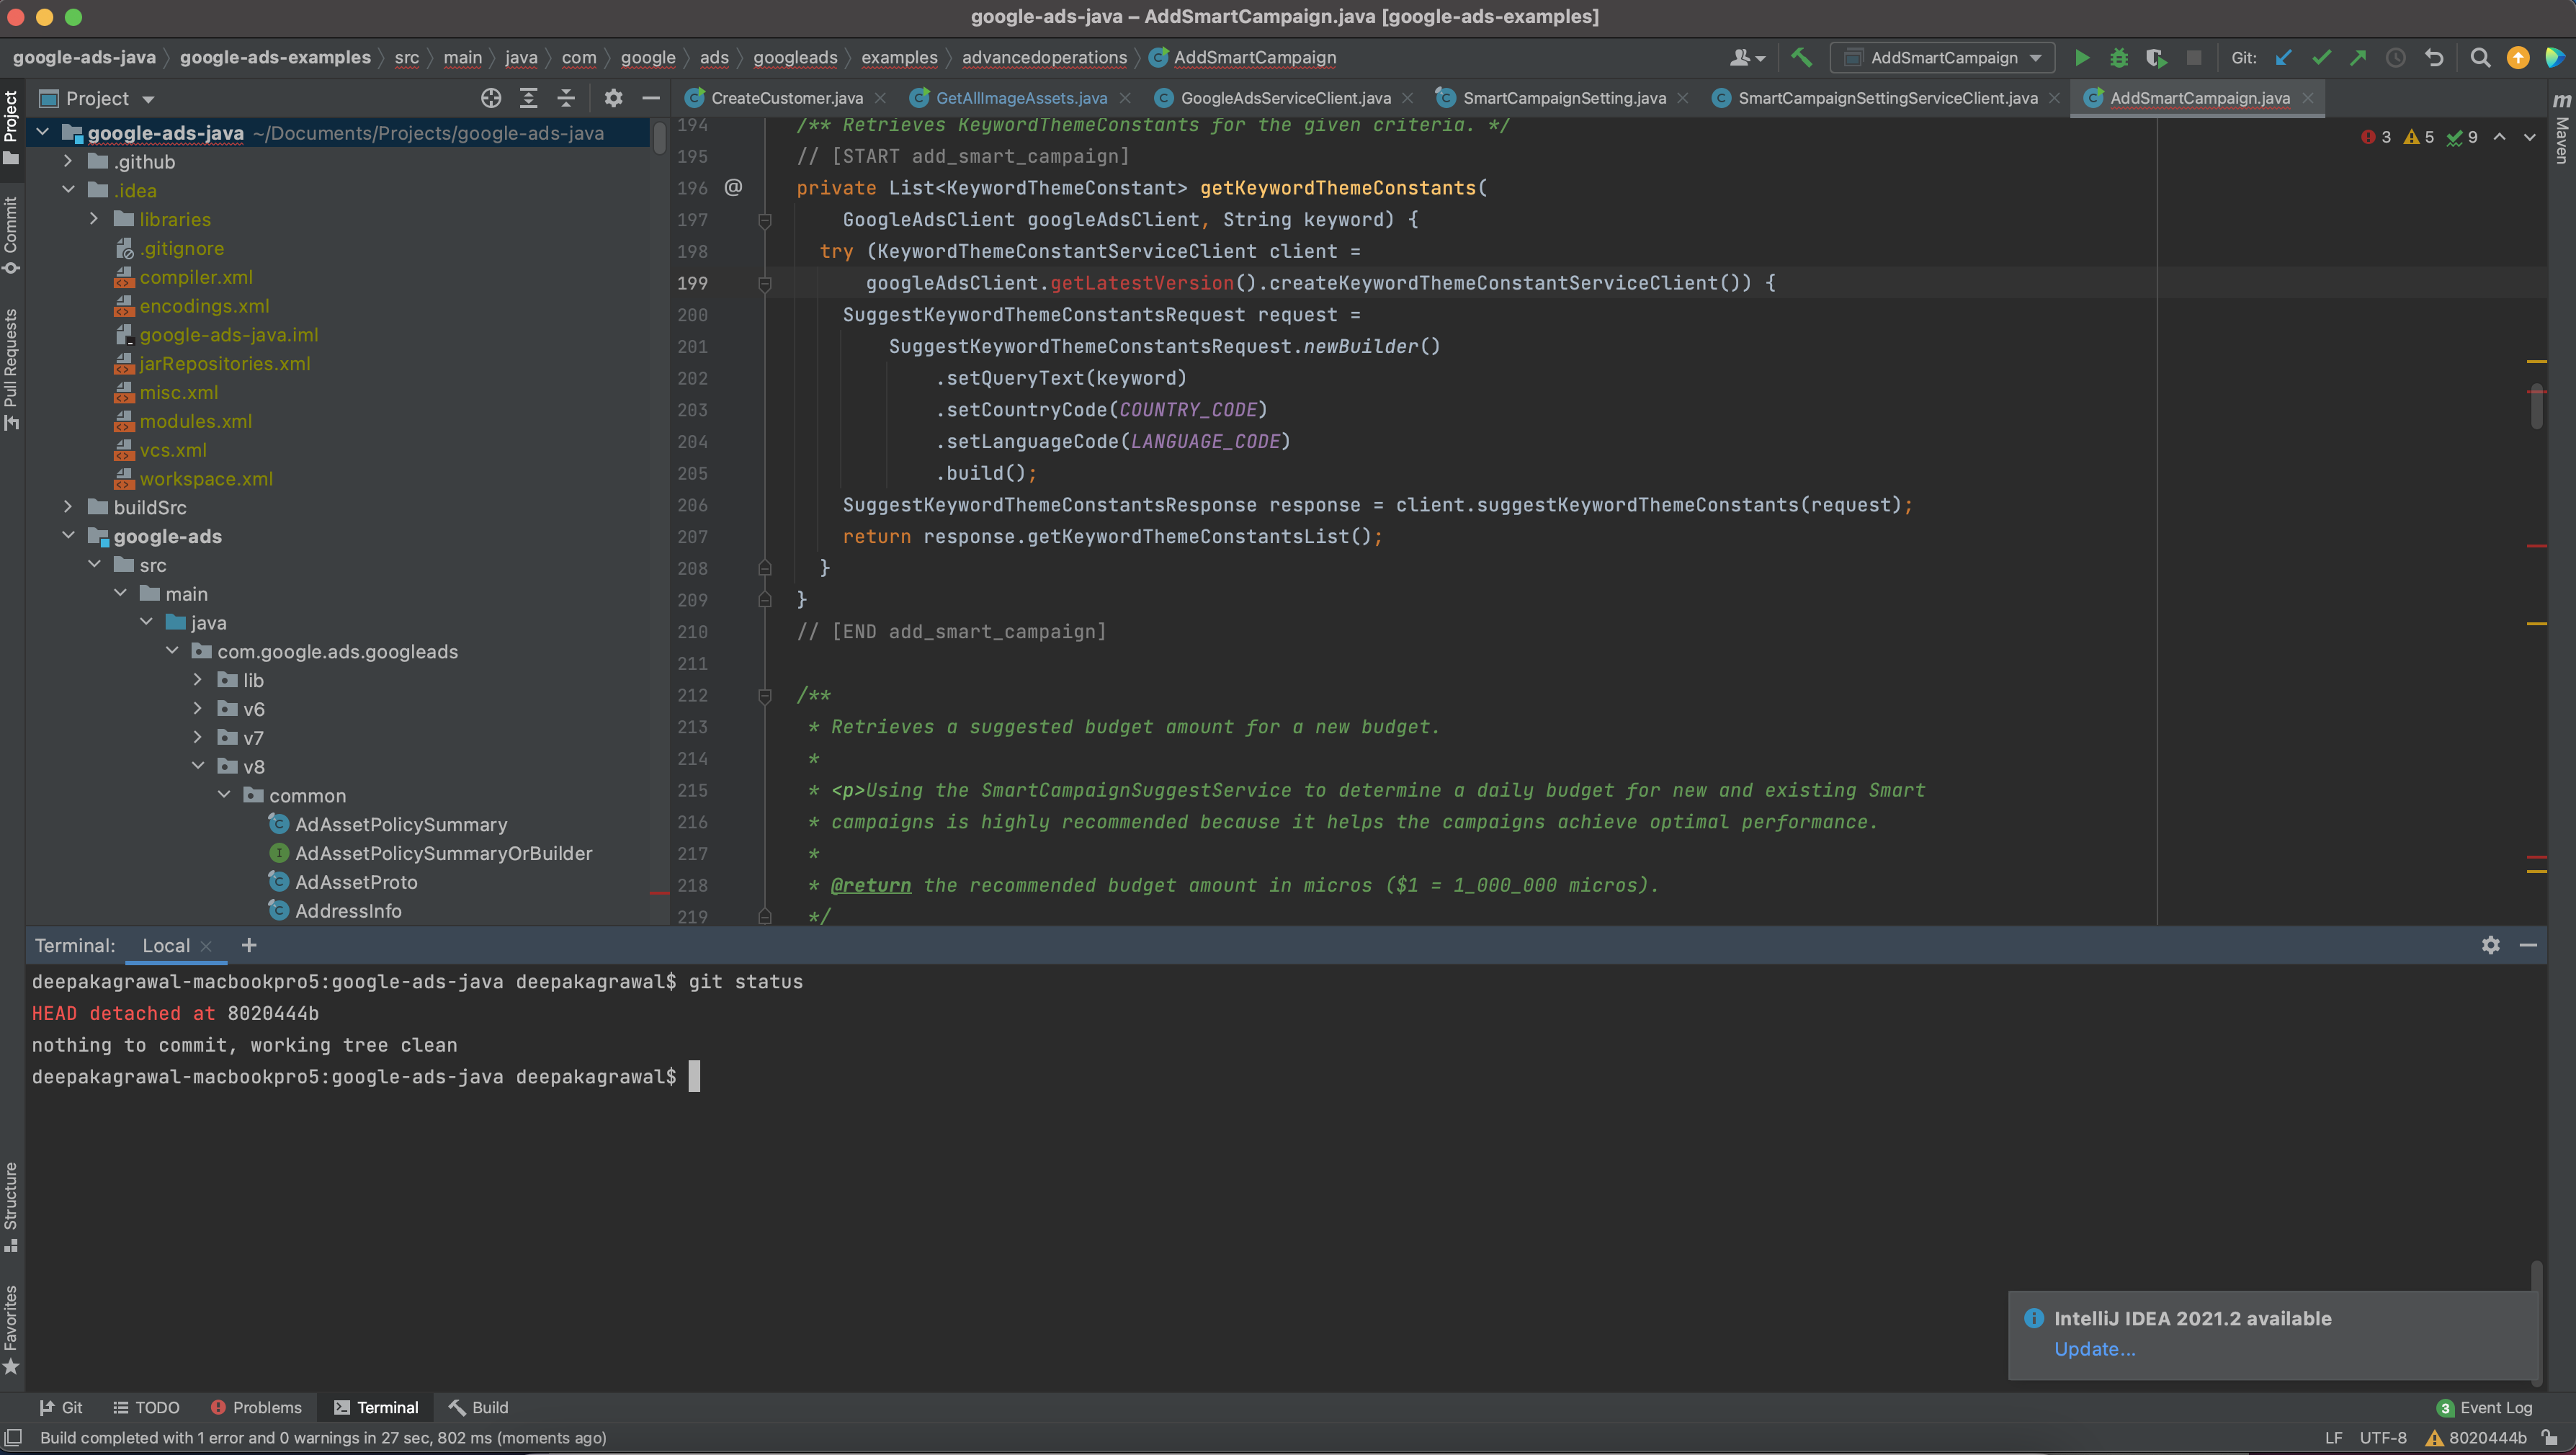Image resolution: width=2576 pixels, height=1455 pixels.
Task: Click the Search Everywhere magnifier icon
Action: pyautogui.click(x=2479, y=58)
